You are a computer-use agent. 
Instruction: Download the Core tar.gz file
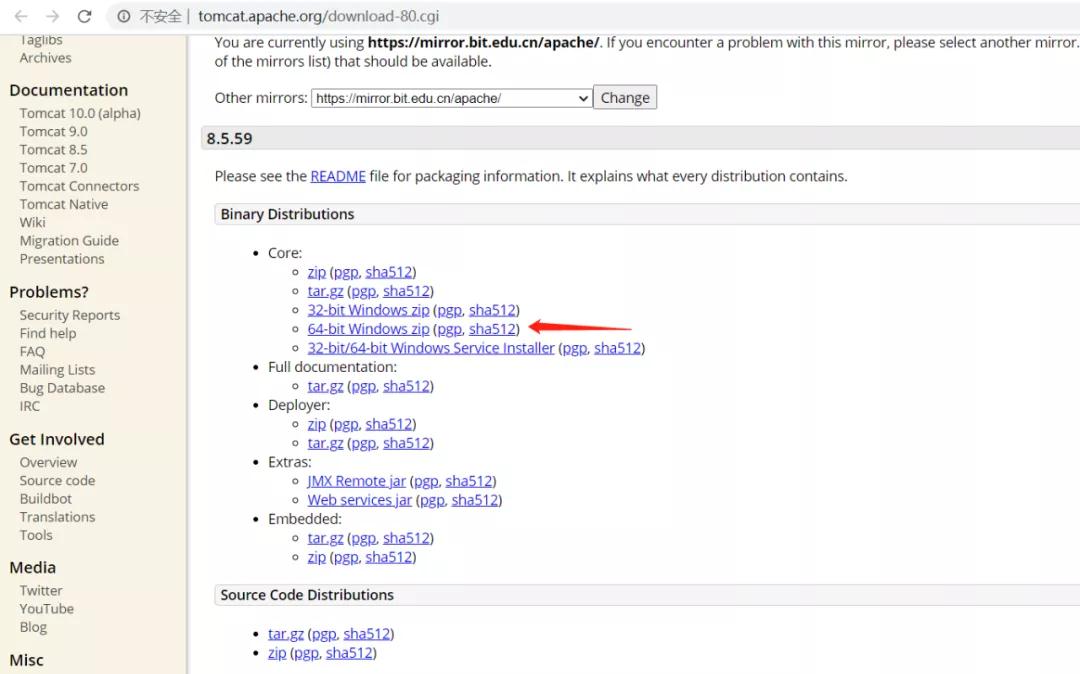click(x=325, y=291)
